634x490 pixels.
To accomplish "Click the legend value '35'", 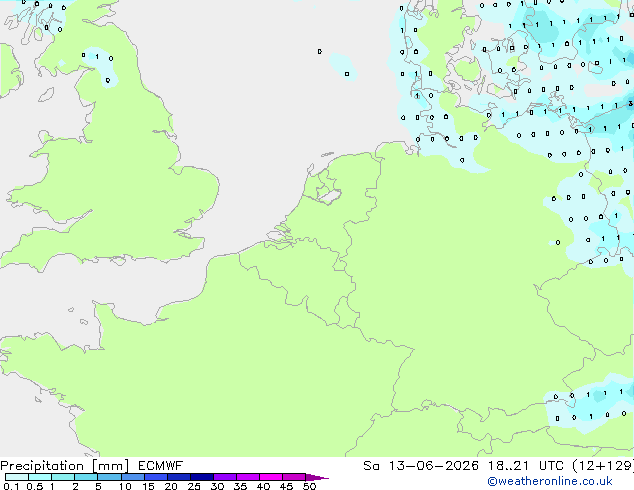I will 240,486.
